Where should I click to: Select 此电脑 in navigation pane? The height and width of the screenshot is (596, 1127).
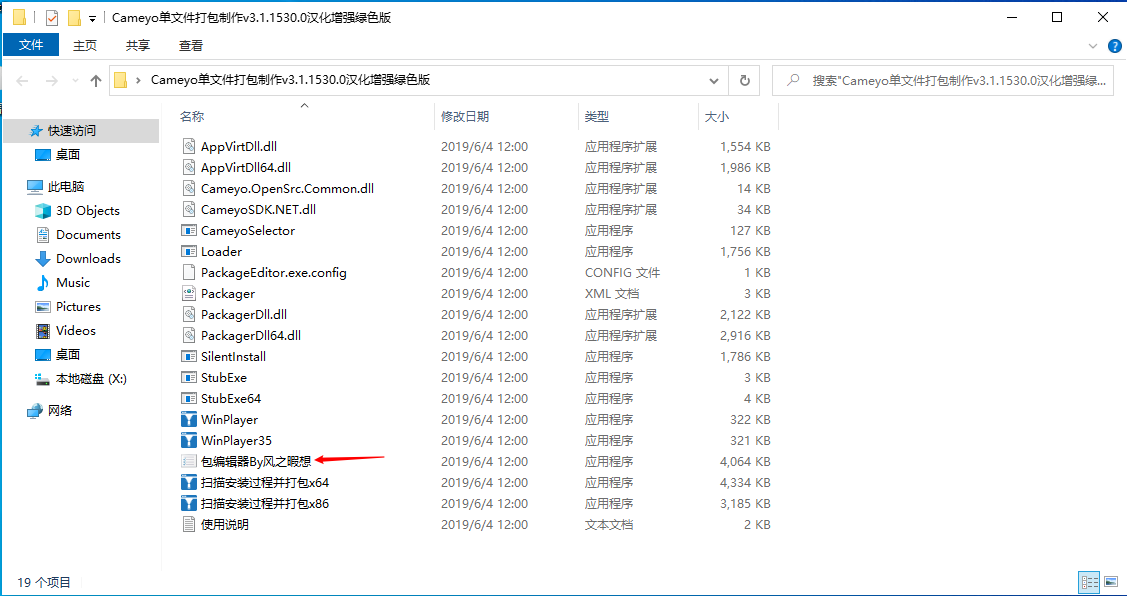tap(66, 187)
